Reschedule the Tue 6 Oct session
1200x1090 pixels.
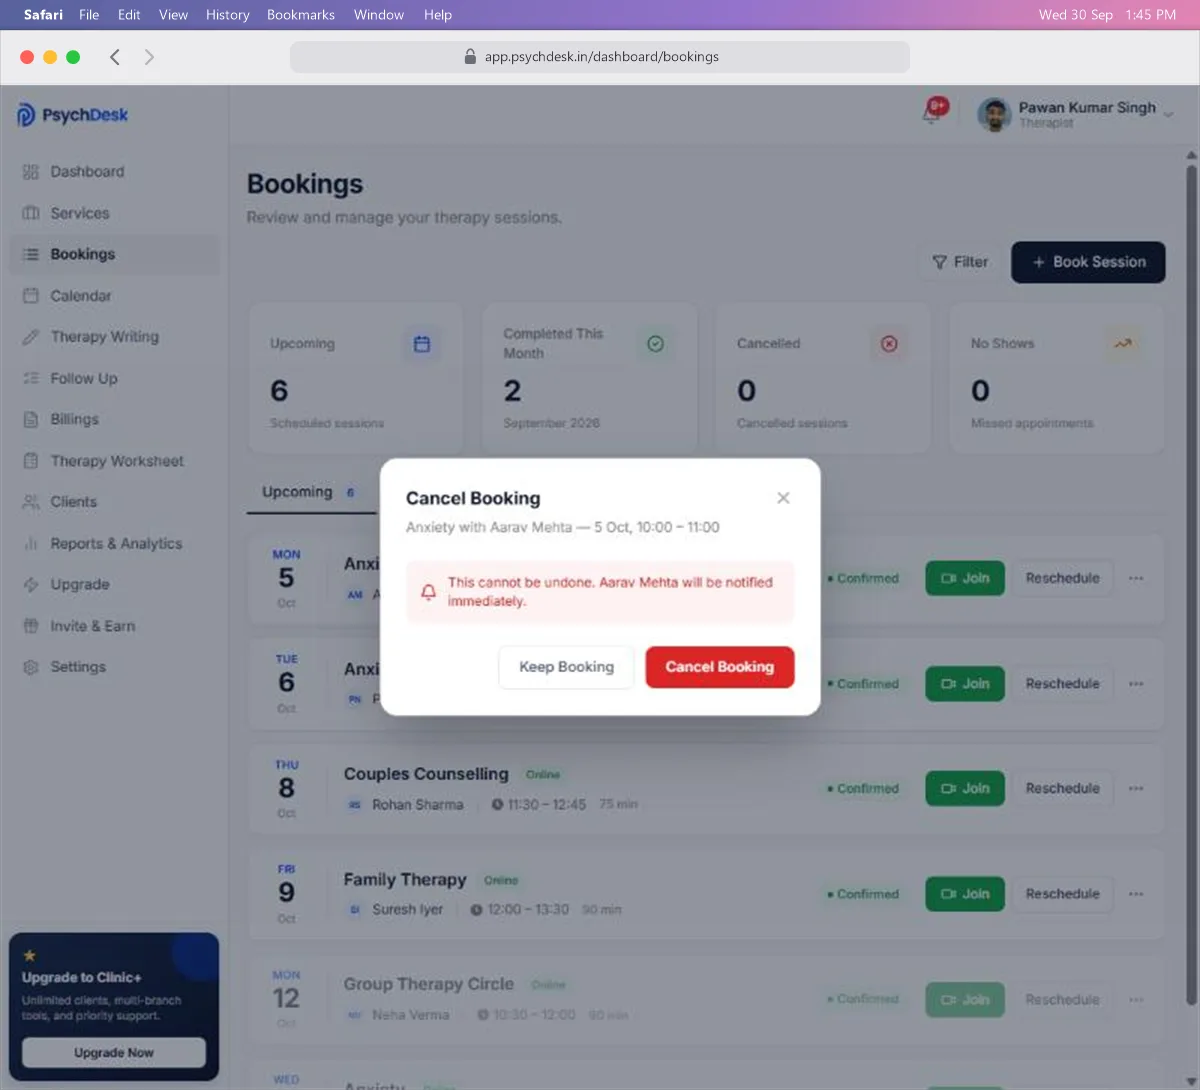click(1062, 684)
